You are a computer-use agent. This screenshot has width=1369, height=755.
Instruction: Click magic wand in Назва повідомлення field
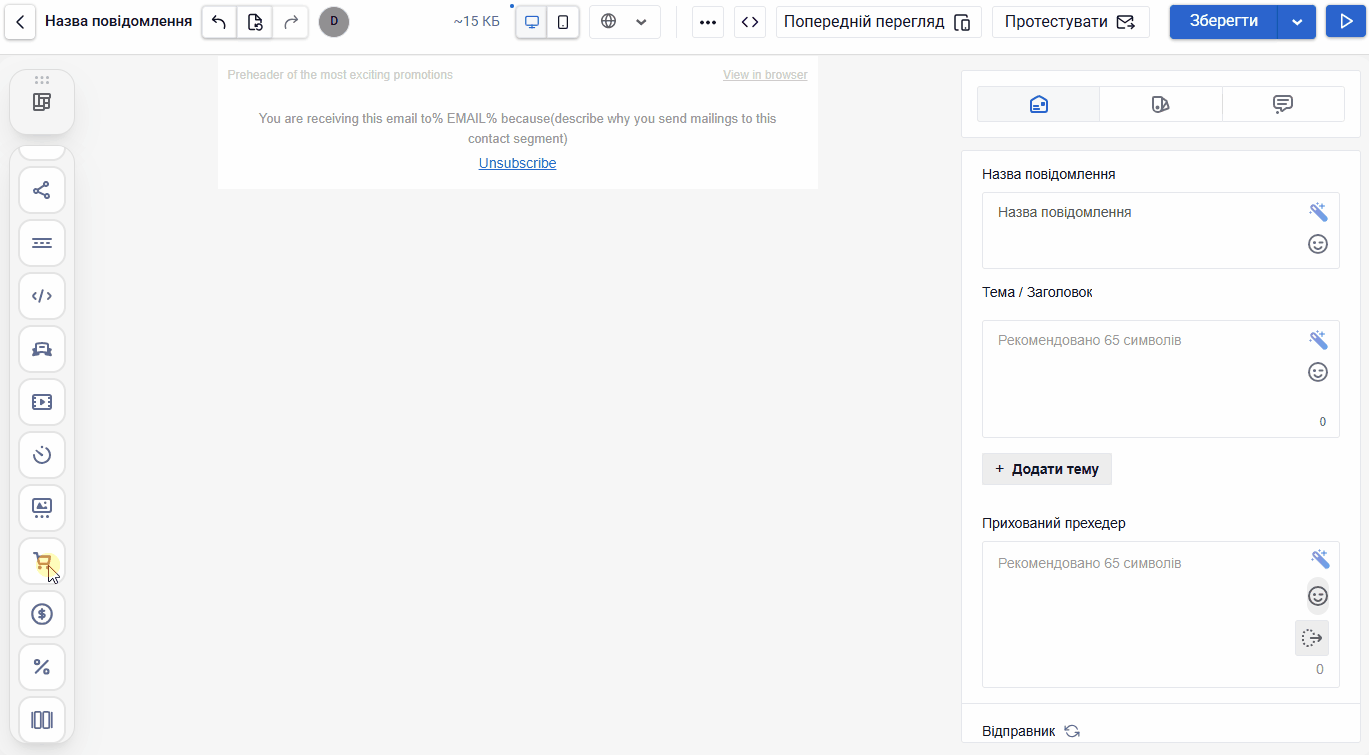(x=1318, y=212)
